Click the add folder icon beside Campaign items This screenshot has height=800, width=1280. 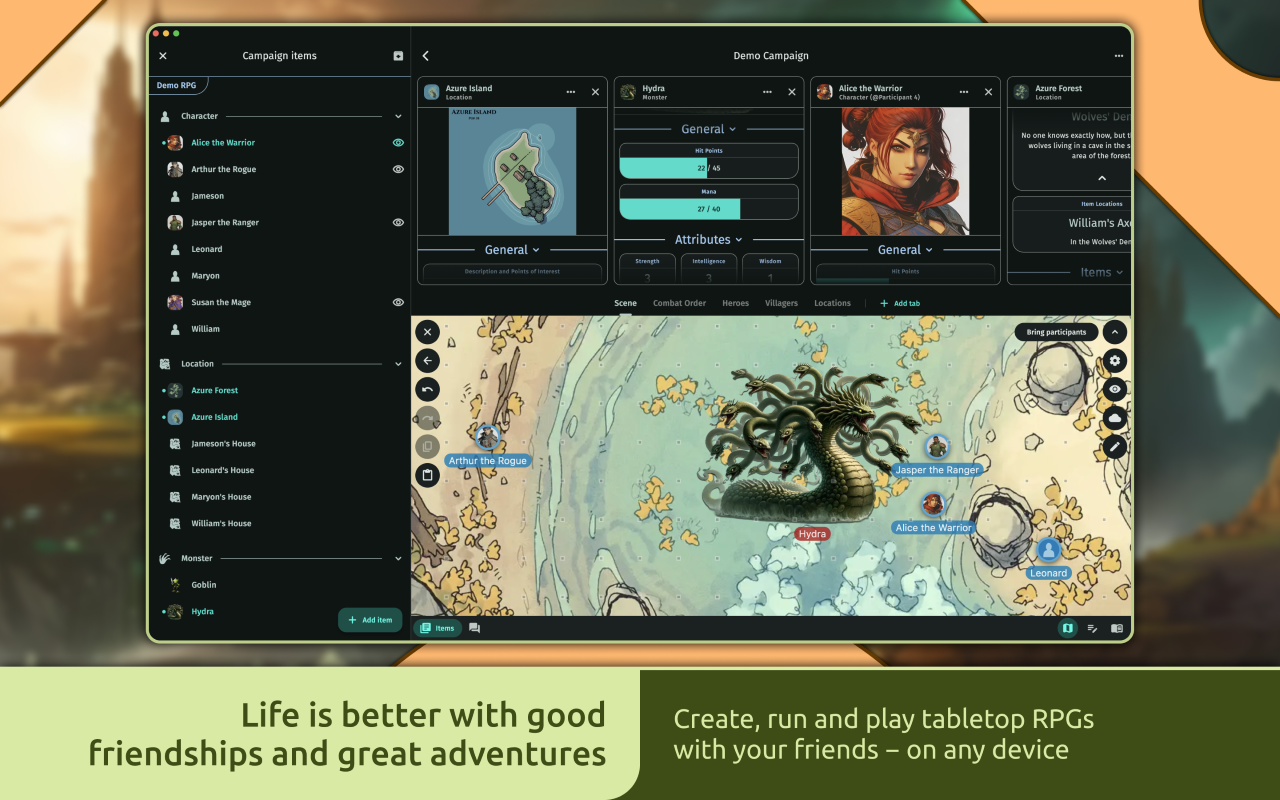(398, 56)
